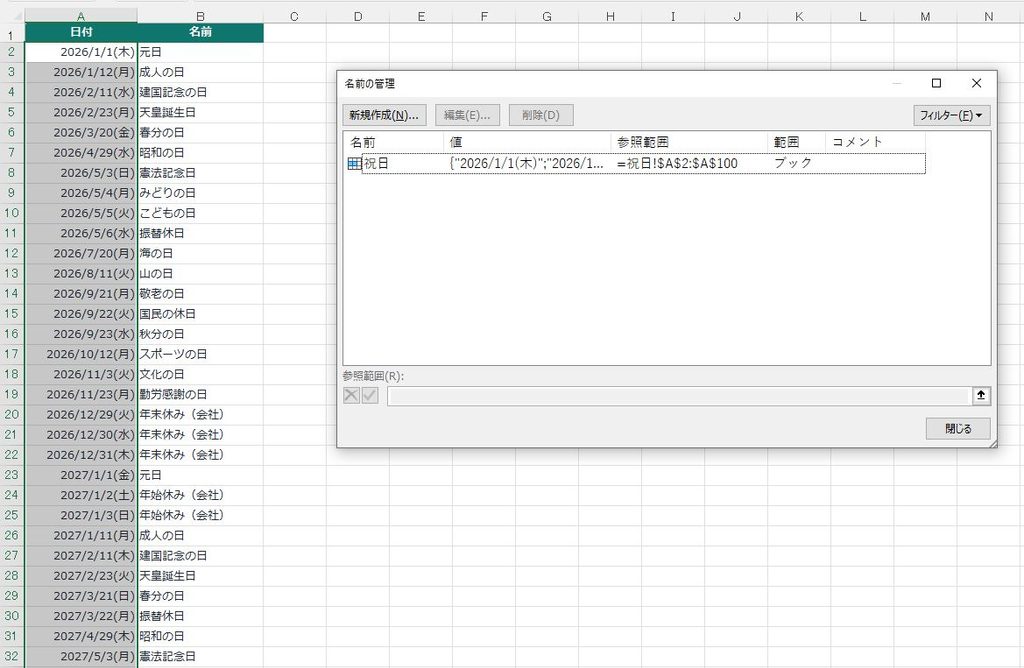This screenshot has width=1024, height=668.
Task: Click the 建国記念の日 cell in row 4
Action: coord(200,93)
